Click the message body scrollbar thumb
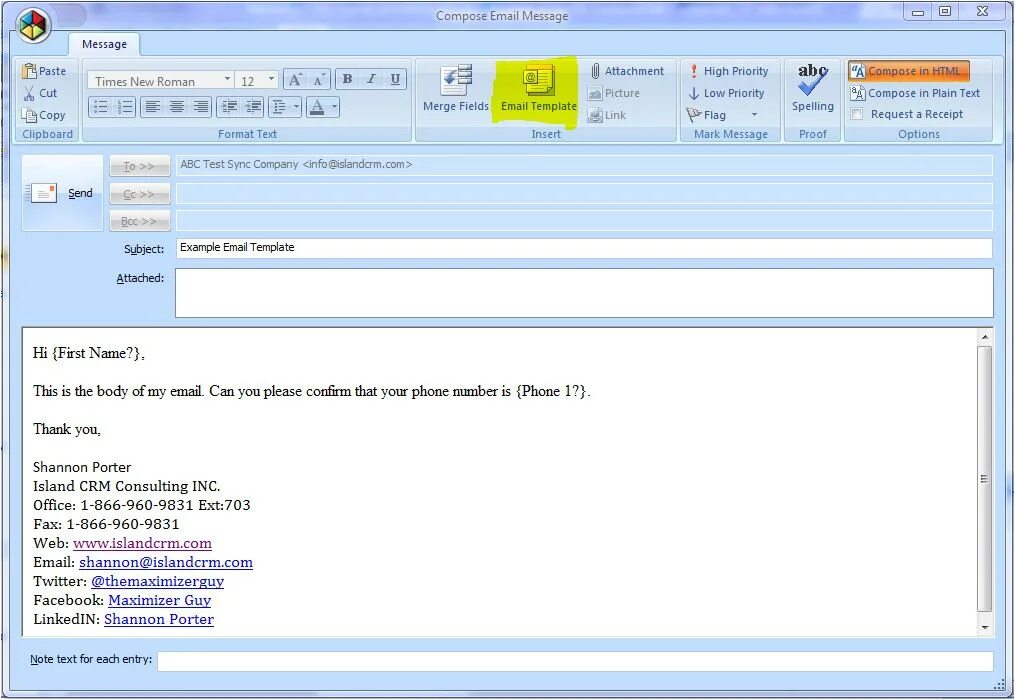The image size is (1015, 700). [984, 479]
